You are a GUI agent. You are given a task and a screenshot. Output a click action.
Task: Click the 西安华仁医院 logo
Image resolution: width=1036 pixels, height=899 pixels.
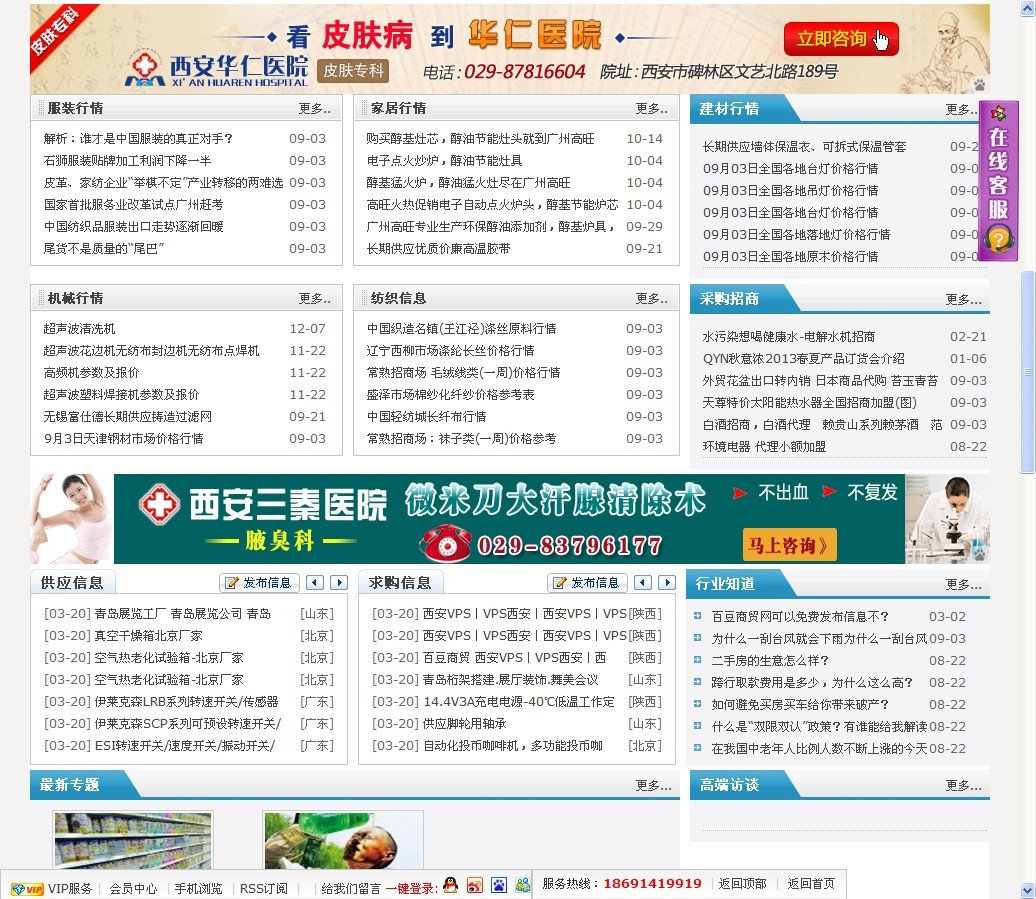[217, 69]
